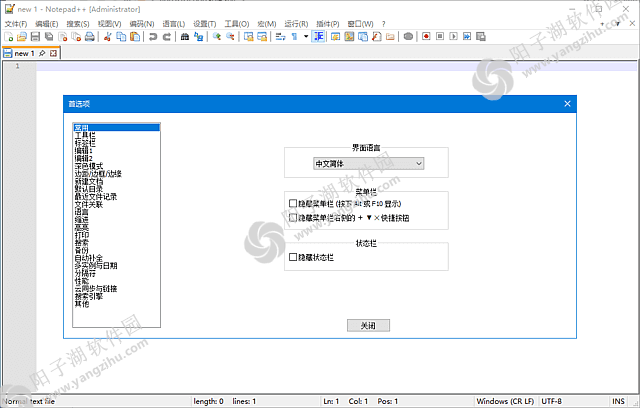Screen dimensions: 640x408
Task: Close the 首选项 dialog with the X
Action: (567, 104)
